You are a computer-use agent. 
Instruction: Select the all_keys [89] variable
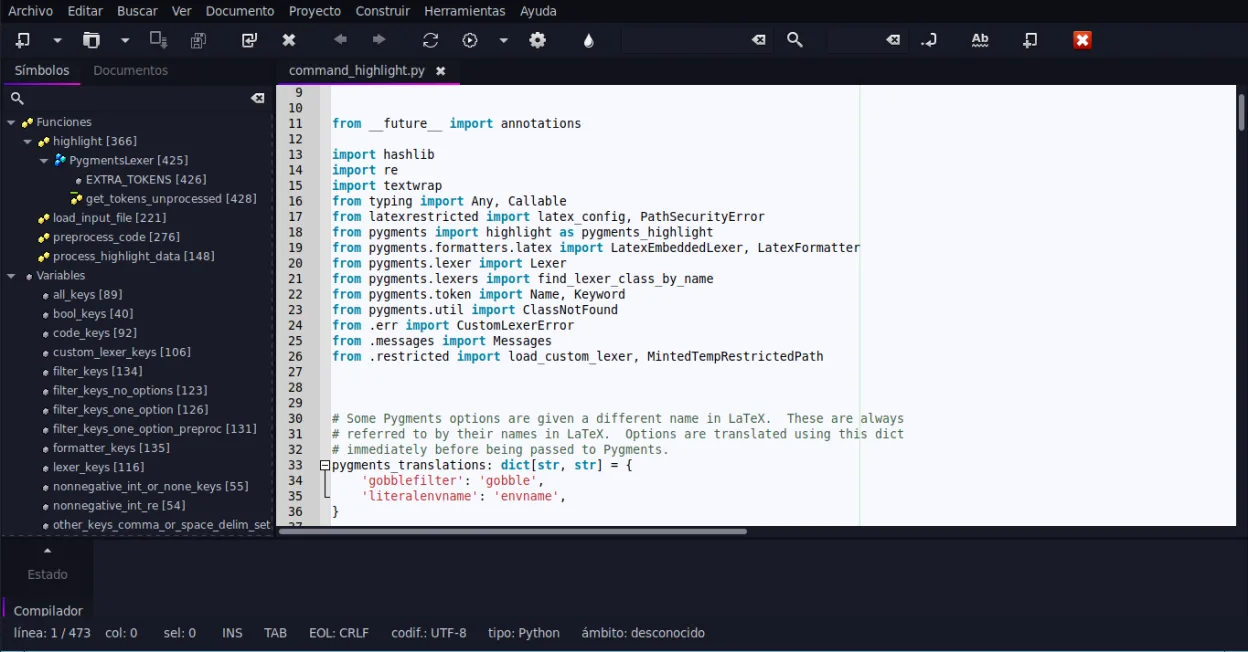(x=88, y=295)
